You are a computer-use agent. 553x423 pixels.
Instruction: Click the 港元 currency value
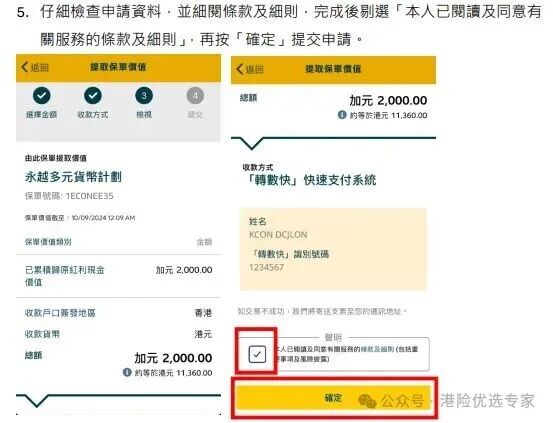coord(203,334)
